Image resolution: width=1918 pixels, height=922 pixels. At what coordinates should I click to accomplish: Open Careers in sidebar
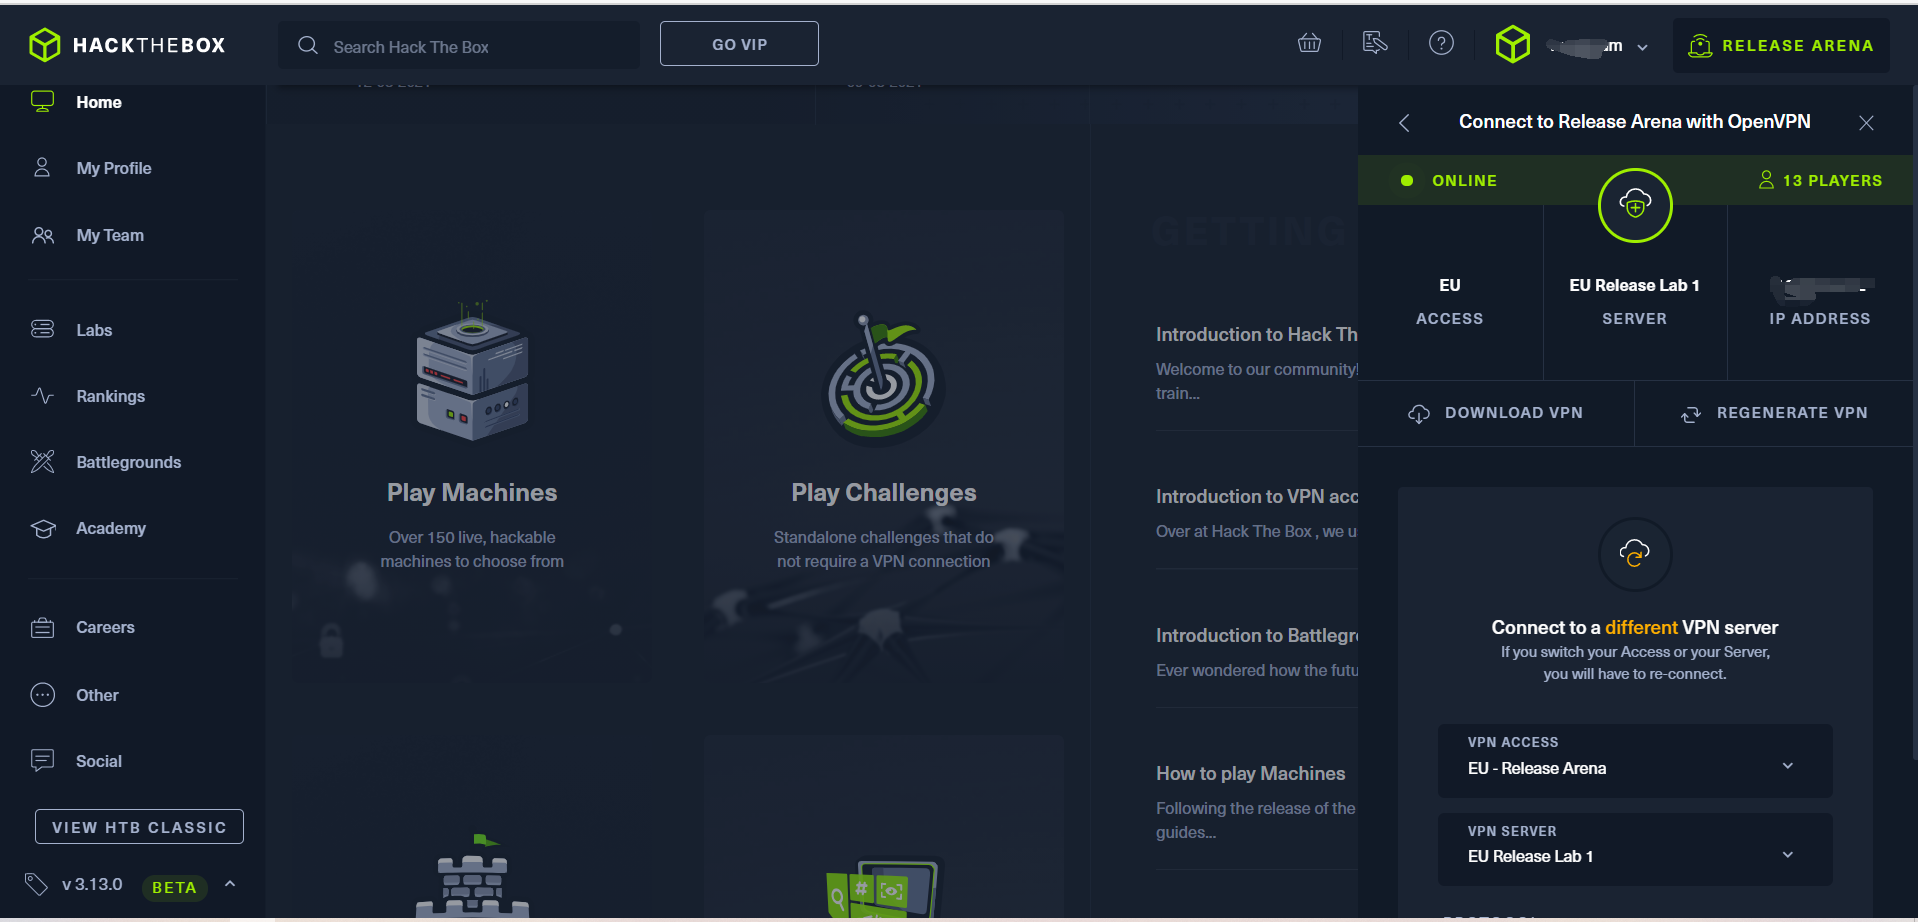[105, 627]
